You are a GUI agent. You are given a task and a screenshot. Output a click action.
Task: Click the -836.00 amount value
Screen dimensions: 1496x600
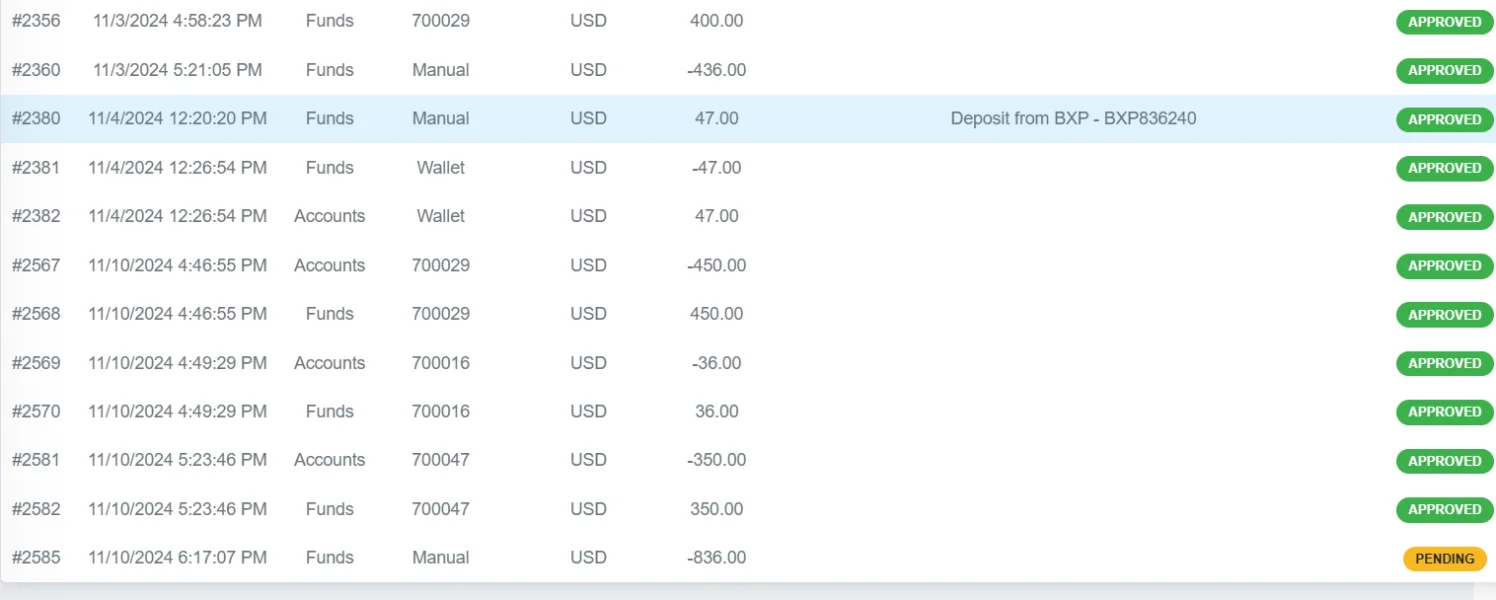tap(716, 558)
